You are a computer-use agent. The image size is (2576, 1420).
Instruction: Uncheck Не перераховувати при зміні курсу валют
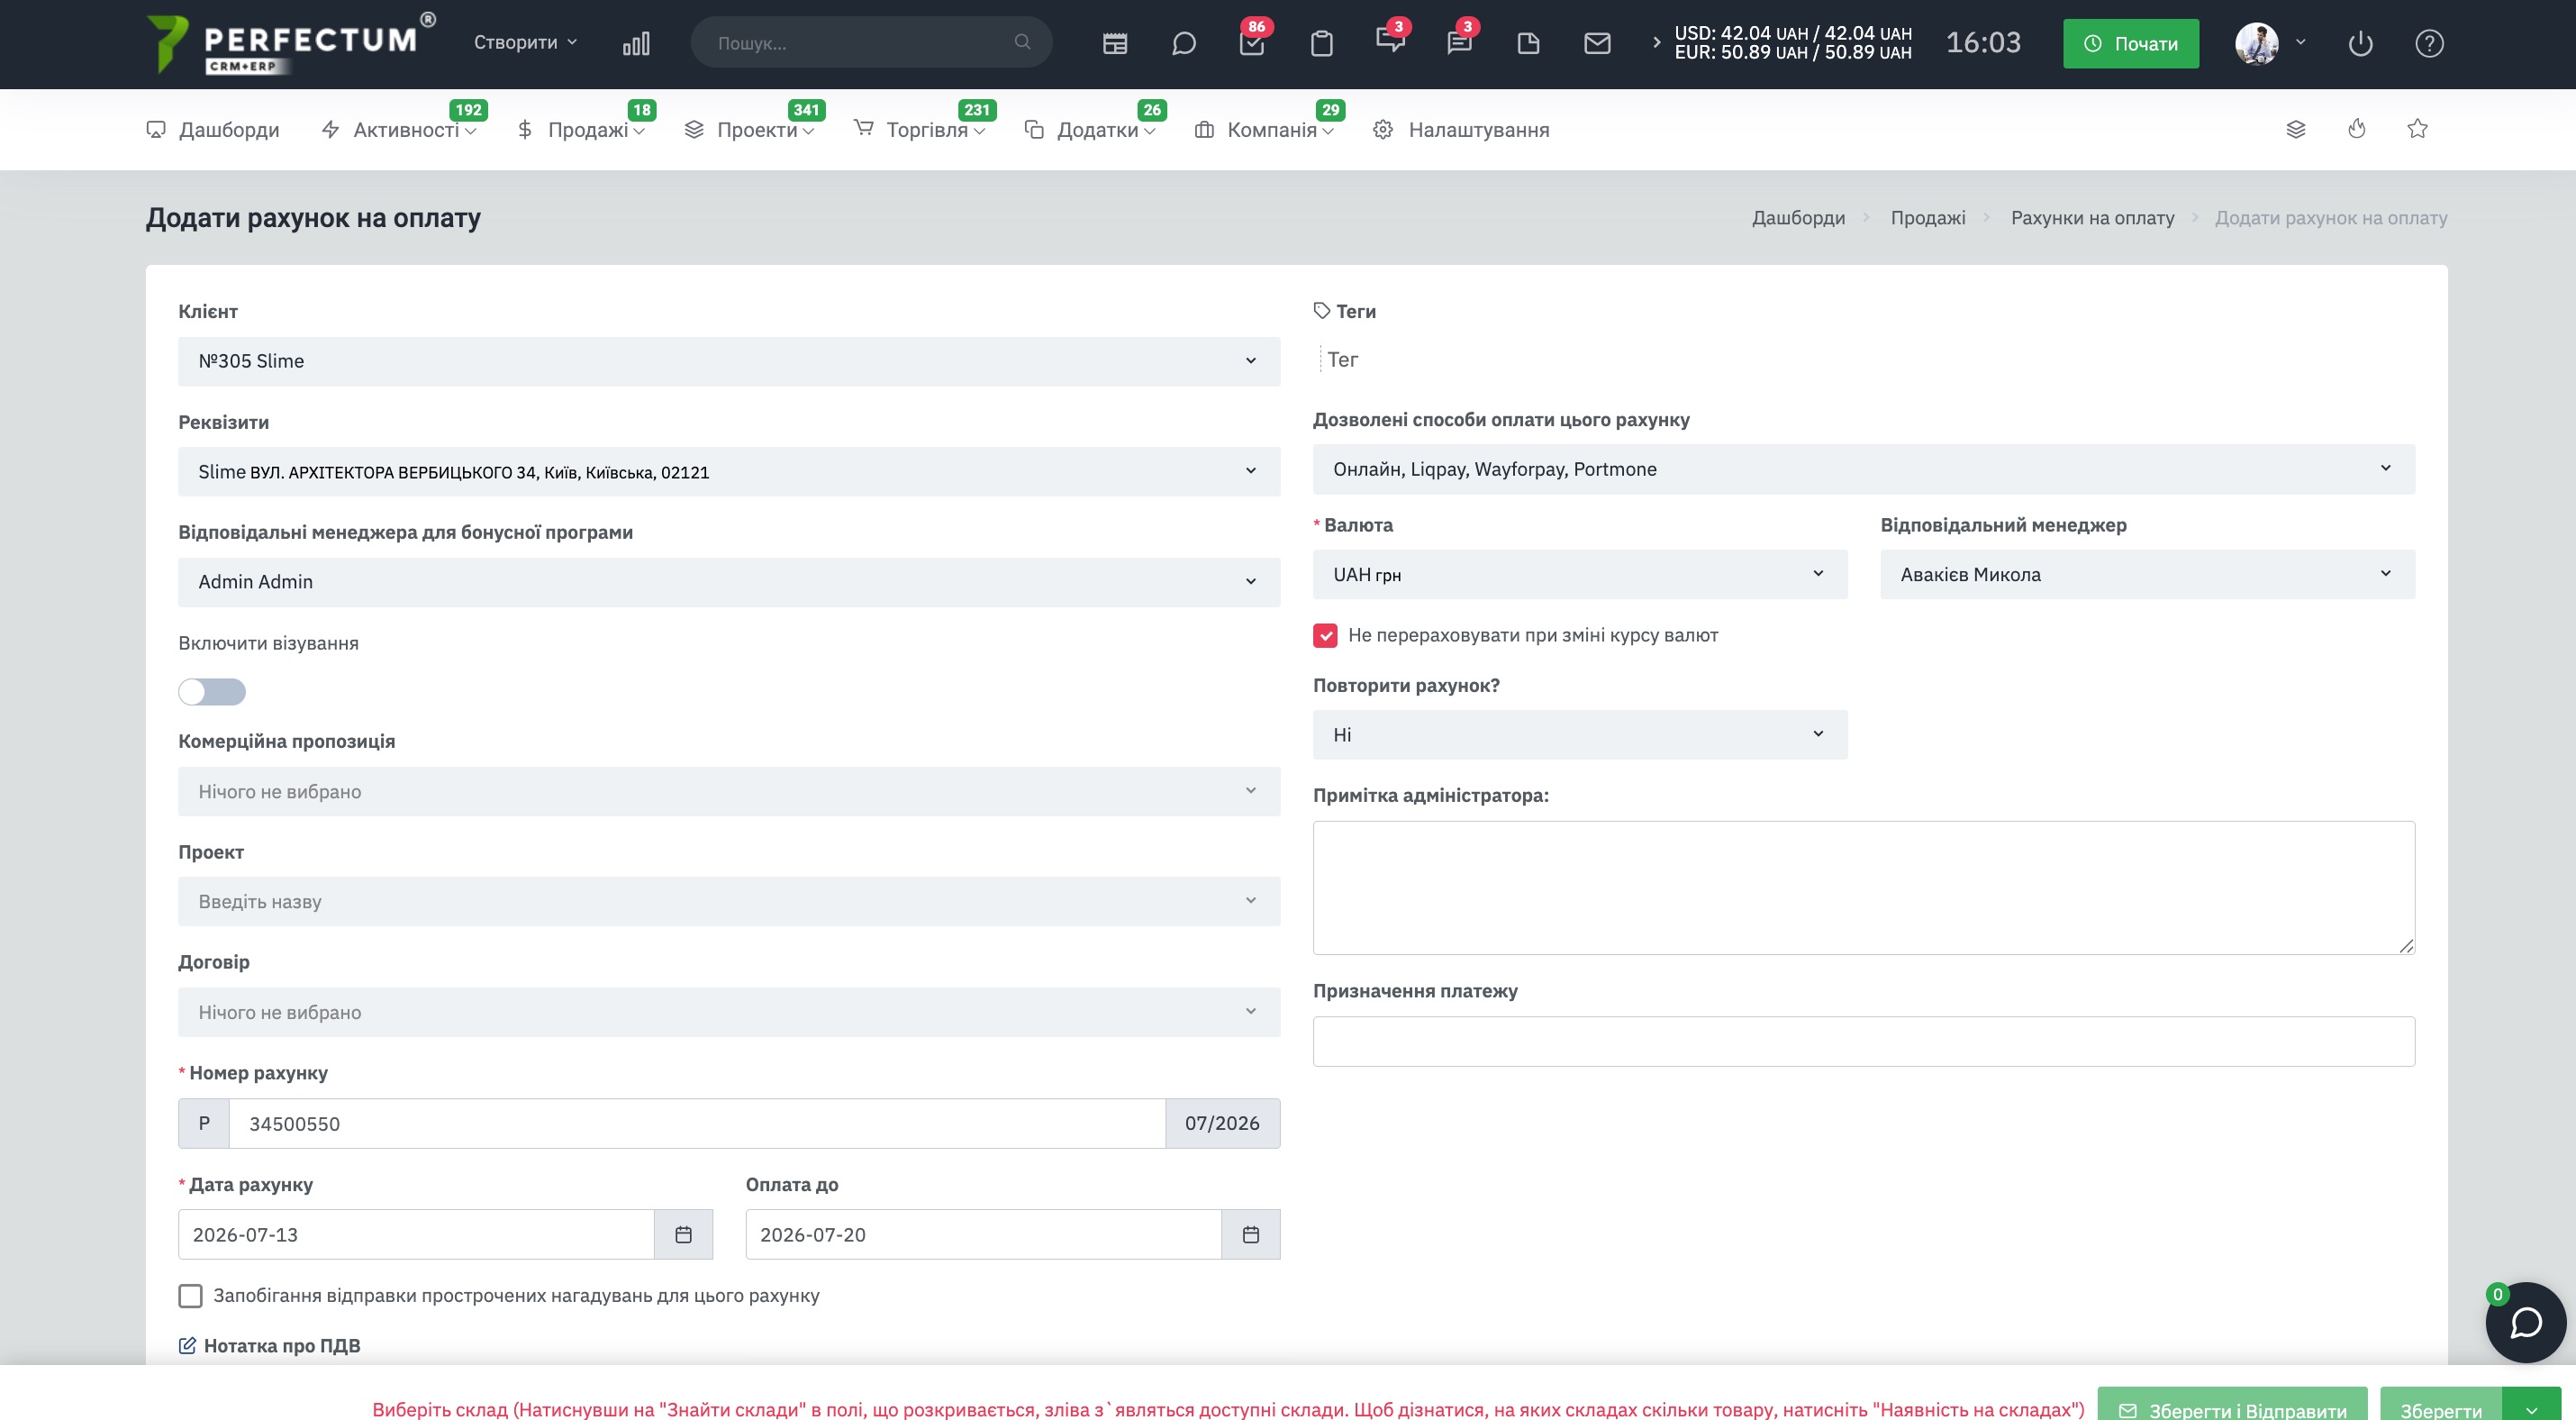click(x=1325, y=635)
